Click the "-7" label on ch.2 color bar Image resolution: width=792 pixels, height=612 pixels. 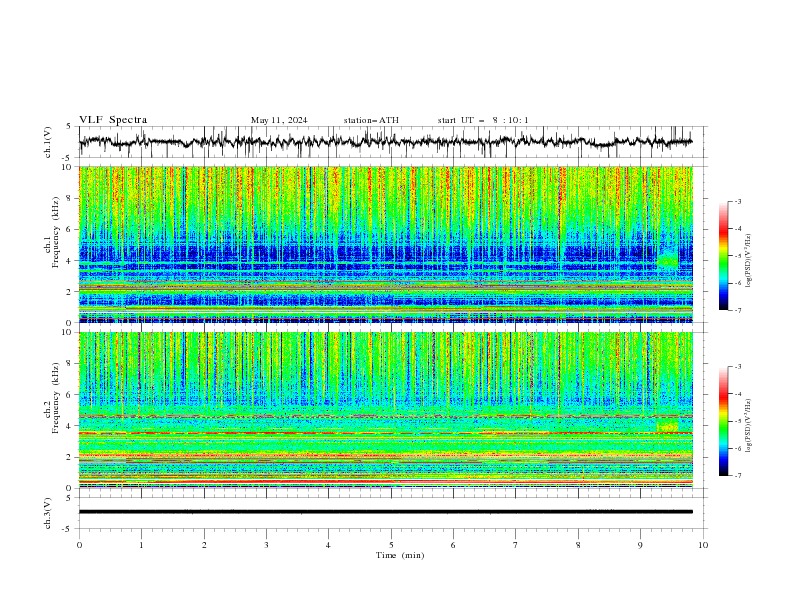pyautogui.click(x=738, y=476)
